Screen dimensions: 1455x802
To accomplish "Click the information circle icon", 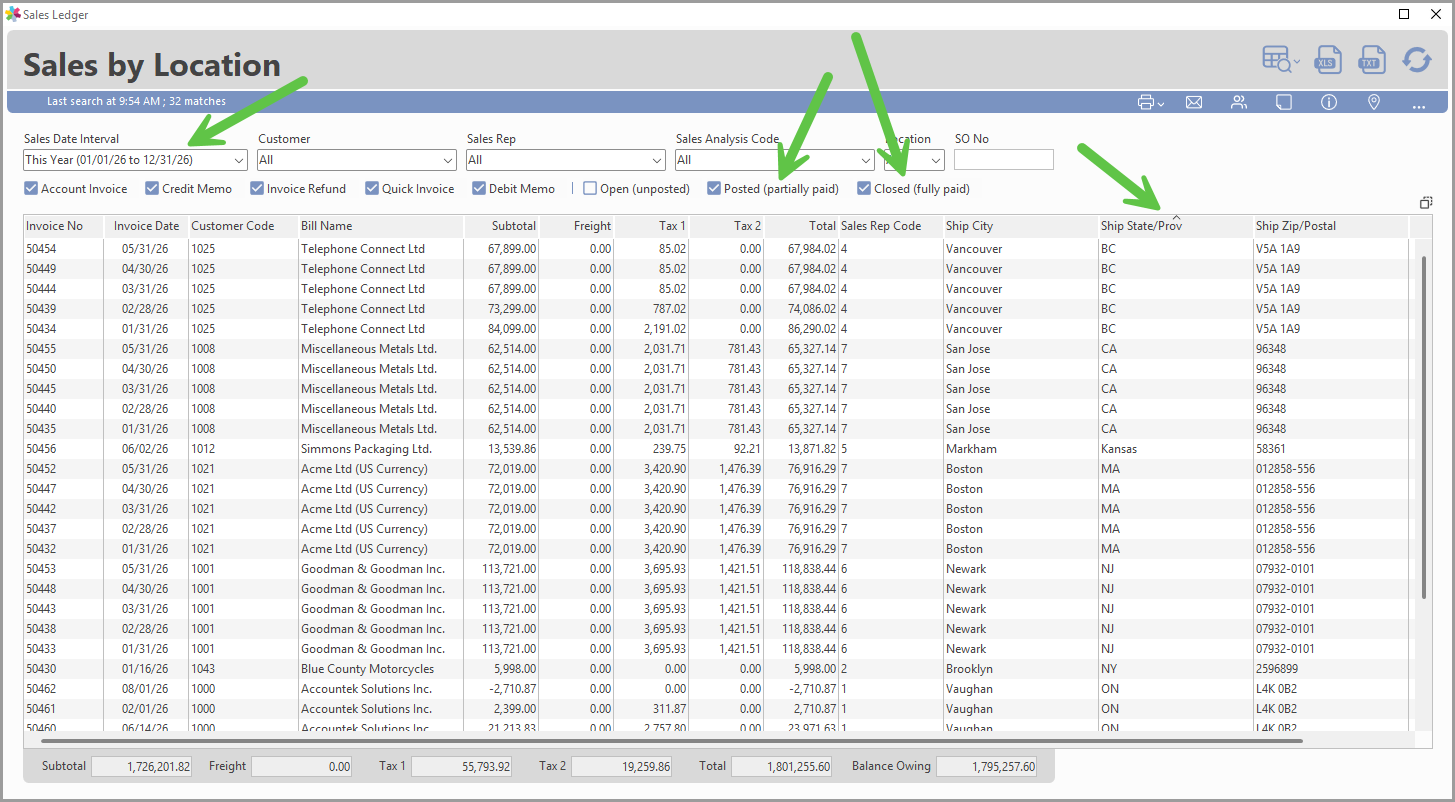I will pos(1329,102).
